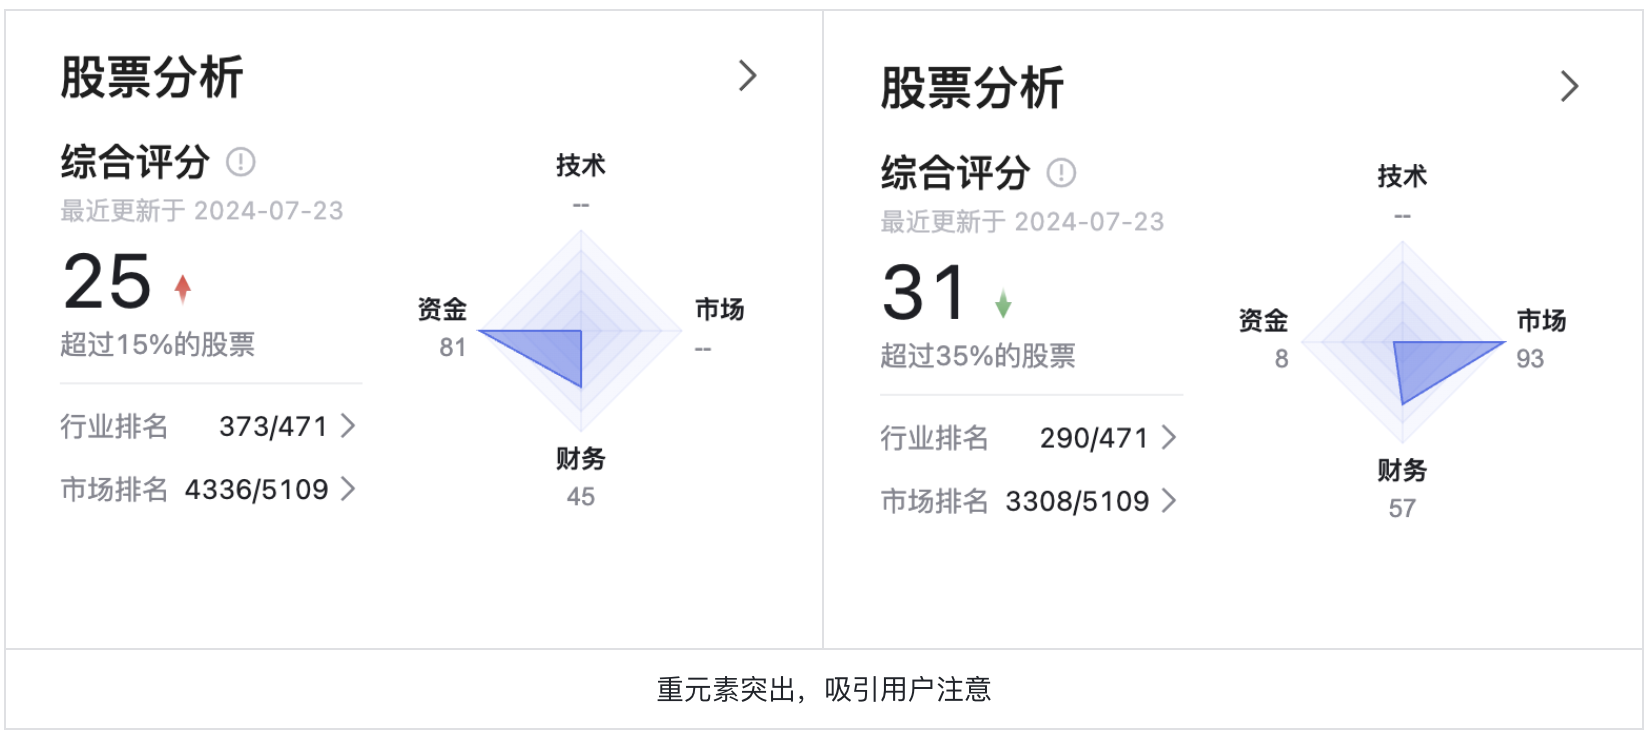The height and width of the screenshot is (738, 1652).
Task: Click the right card radar chart with 市场 93
Action: point(1402,343)
